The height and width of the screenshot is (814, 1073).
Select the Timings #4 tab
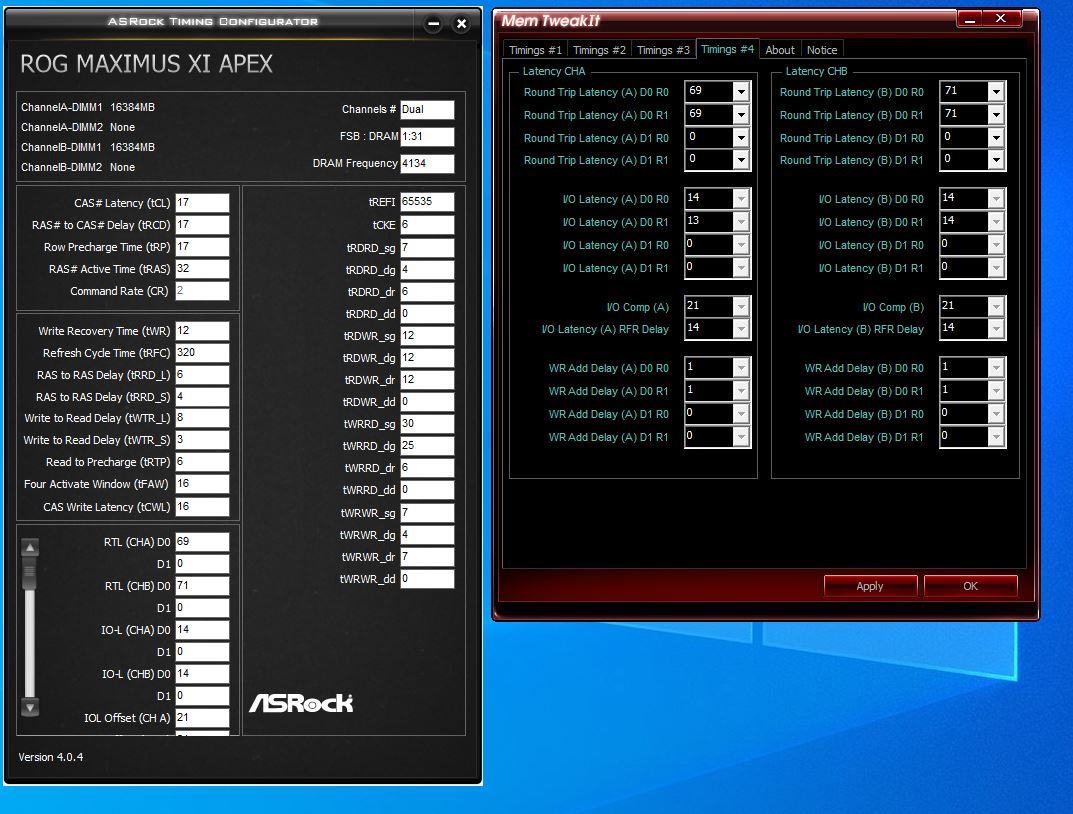click(x=727, y=49)
